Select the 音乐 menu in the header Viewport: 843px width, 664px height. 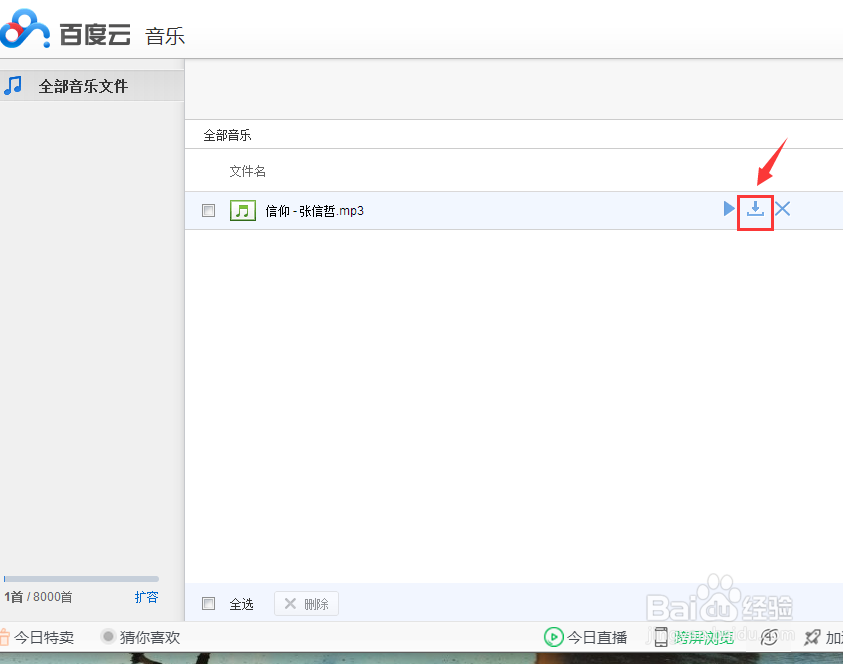[164, 36]
